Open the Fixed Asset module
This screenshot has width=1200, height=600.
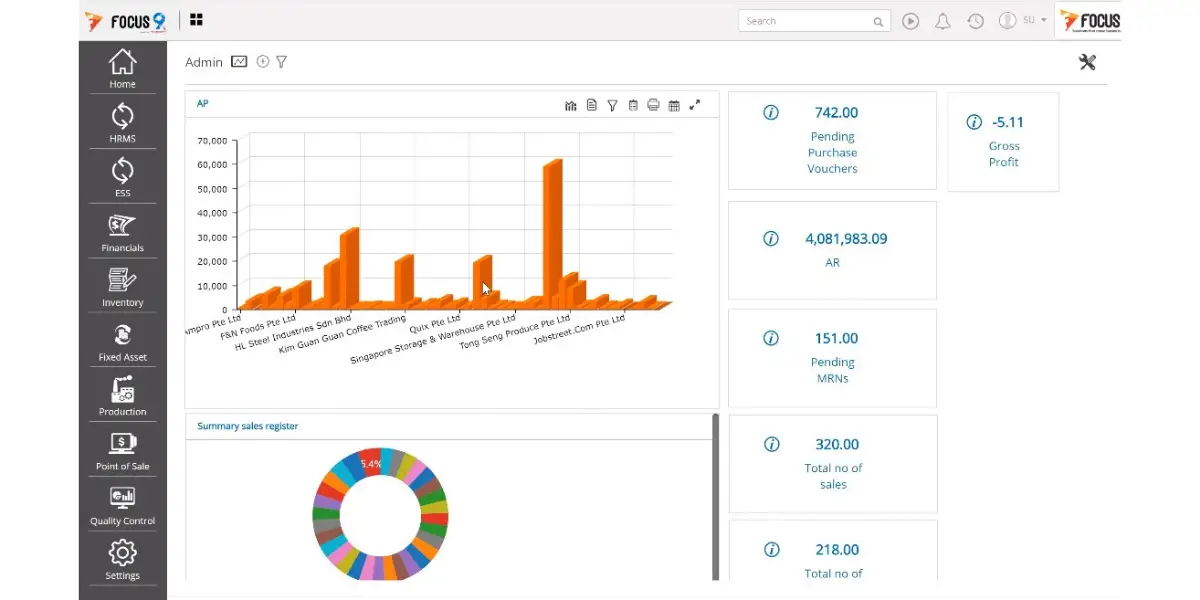click(122, 341)
